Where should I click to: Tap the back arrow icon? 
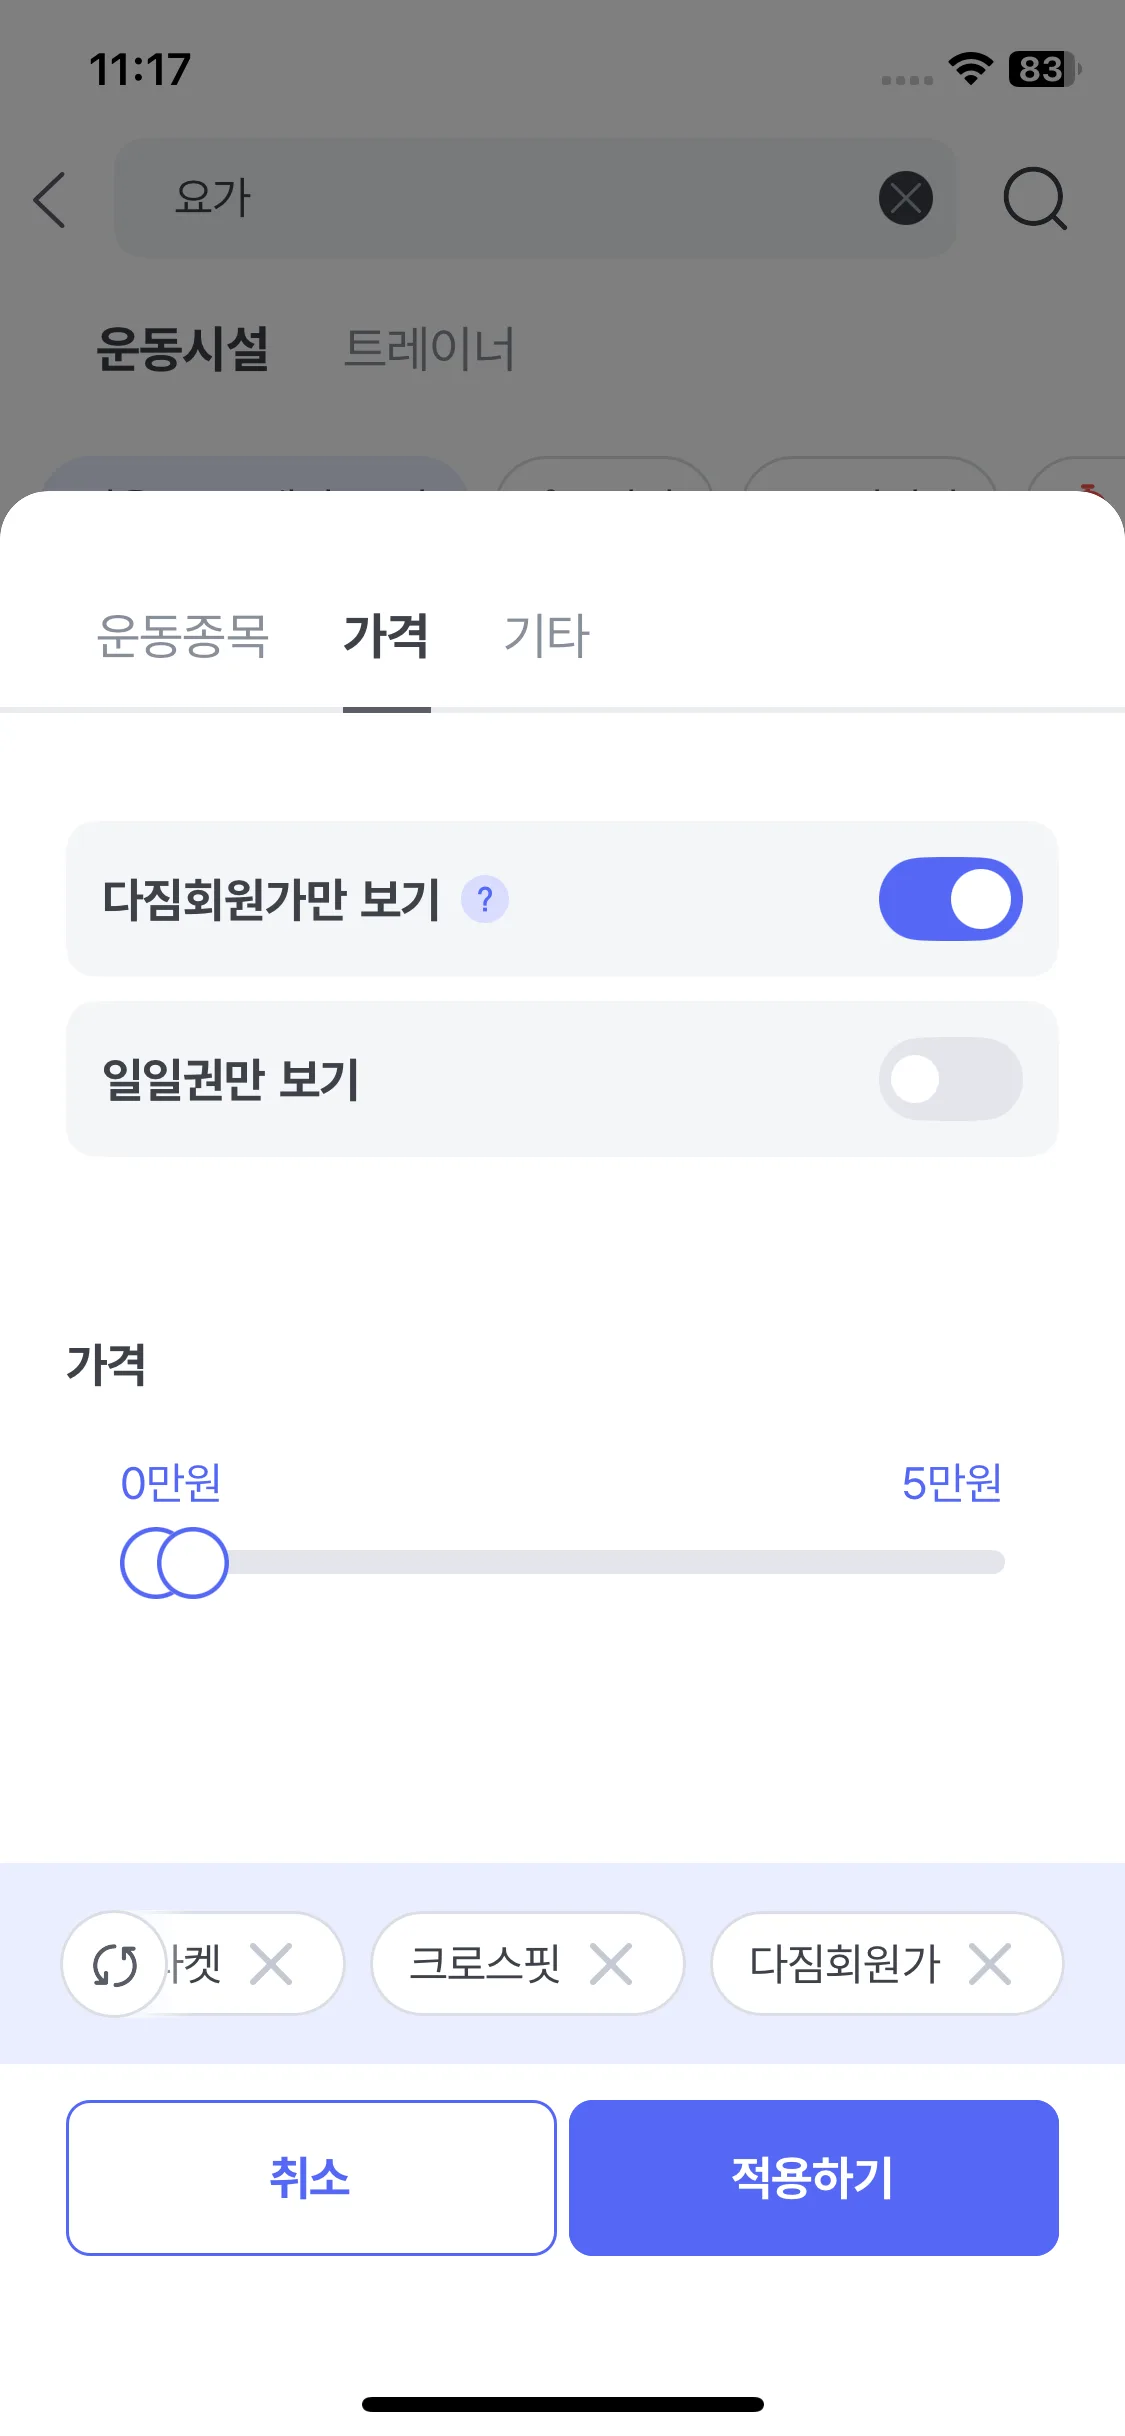tap(50, 200)
